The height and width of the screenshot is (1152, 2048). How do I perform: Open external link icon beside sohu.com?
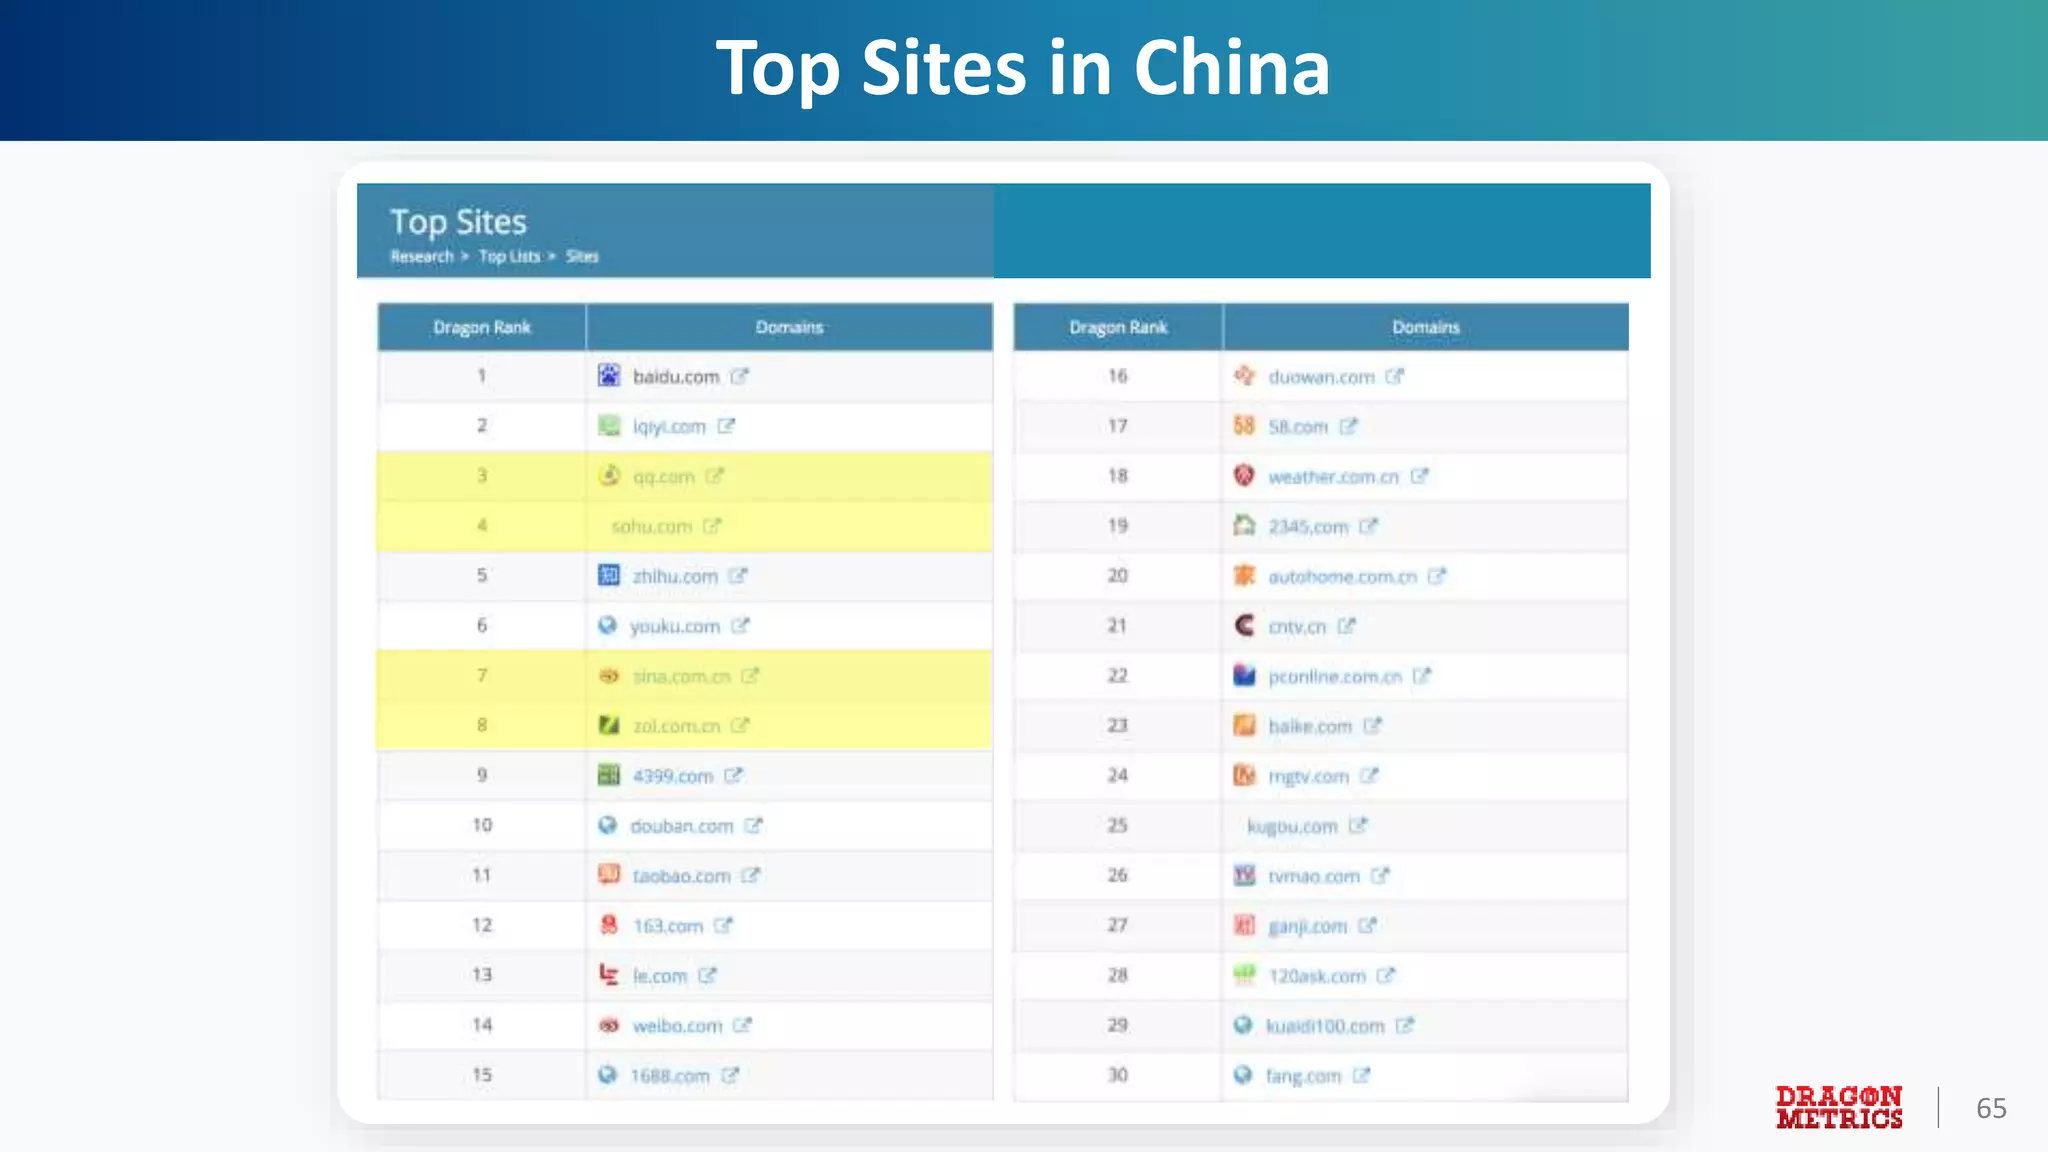712,526
